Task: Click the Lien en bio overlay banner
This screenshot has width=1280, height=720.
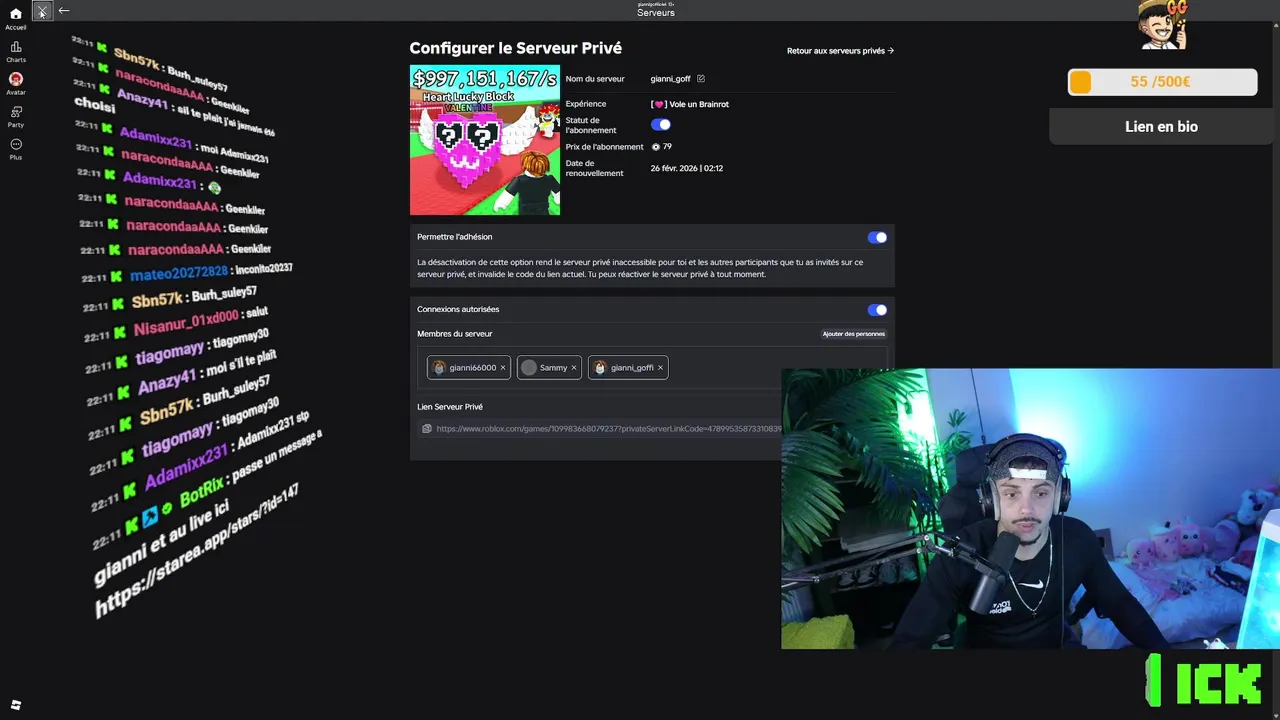Action: [1161, 127]
